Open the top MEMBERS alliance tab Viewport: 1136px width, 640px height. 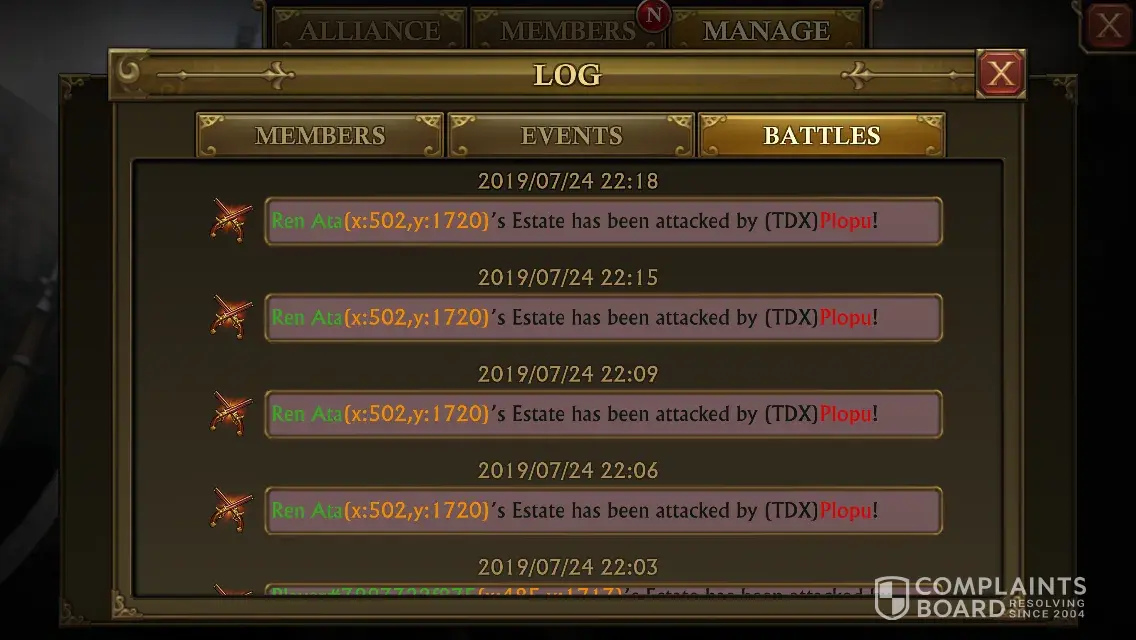coord(568,30)
